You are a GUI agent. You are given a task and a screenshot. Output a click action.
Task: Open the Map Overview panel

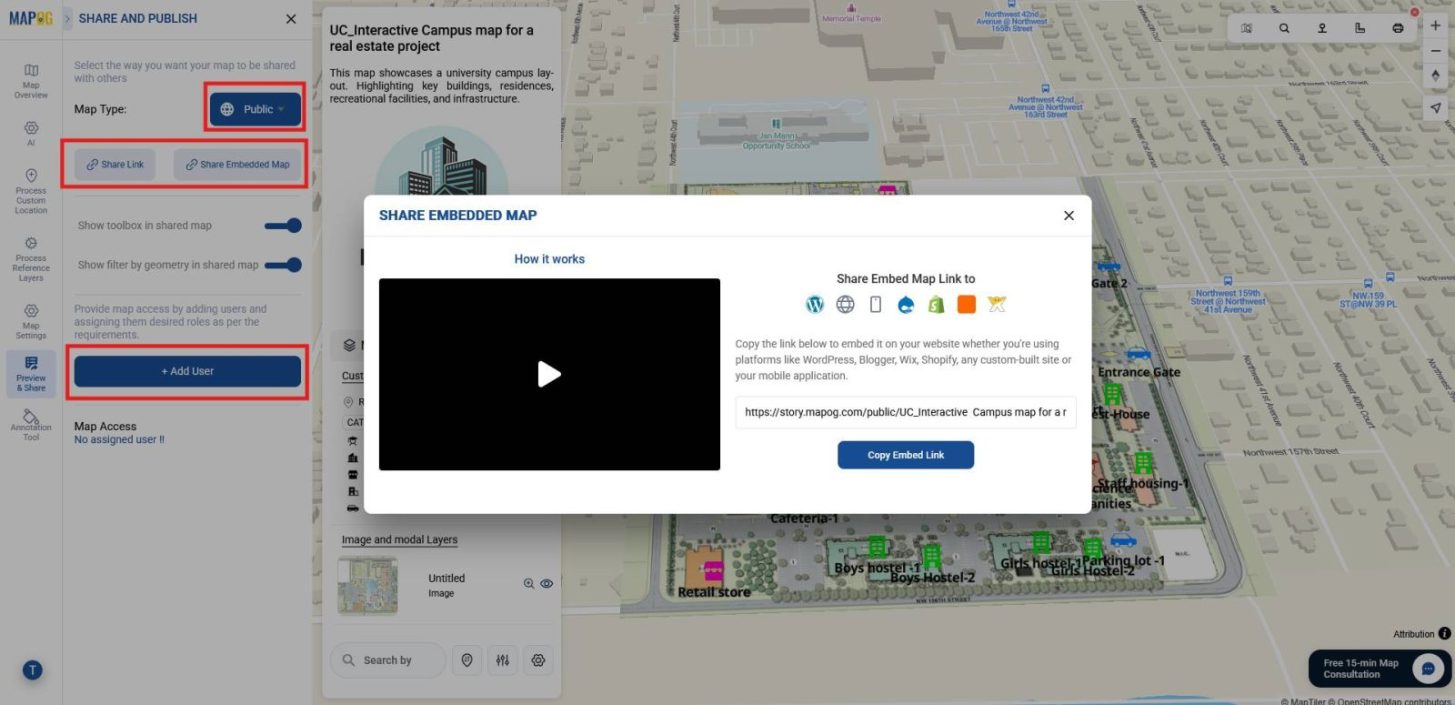click(31, 75)
